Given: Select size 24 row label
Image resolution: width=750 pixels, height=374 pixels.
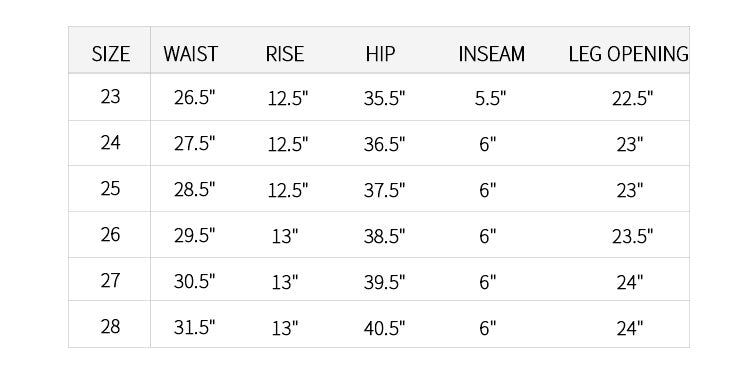Looking at the screenshot, I should coord(110,143).
